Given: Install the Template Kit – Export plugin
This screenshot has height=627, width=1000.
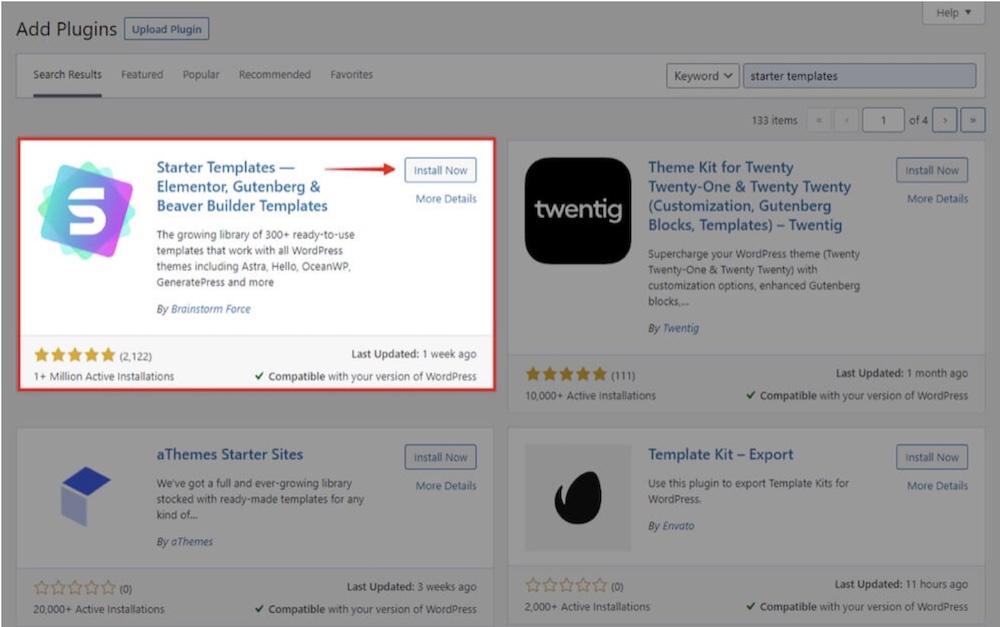Looking at the screenshot, I should (x=932, y=457).
